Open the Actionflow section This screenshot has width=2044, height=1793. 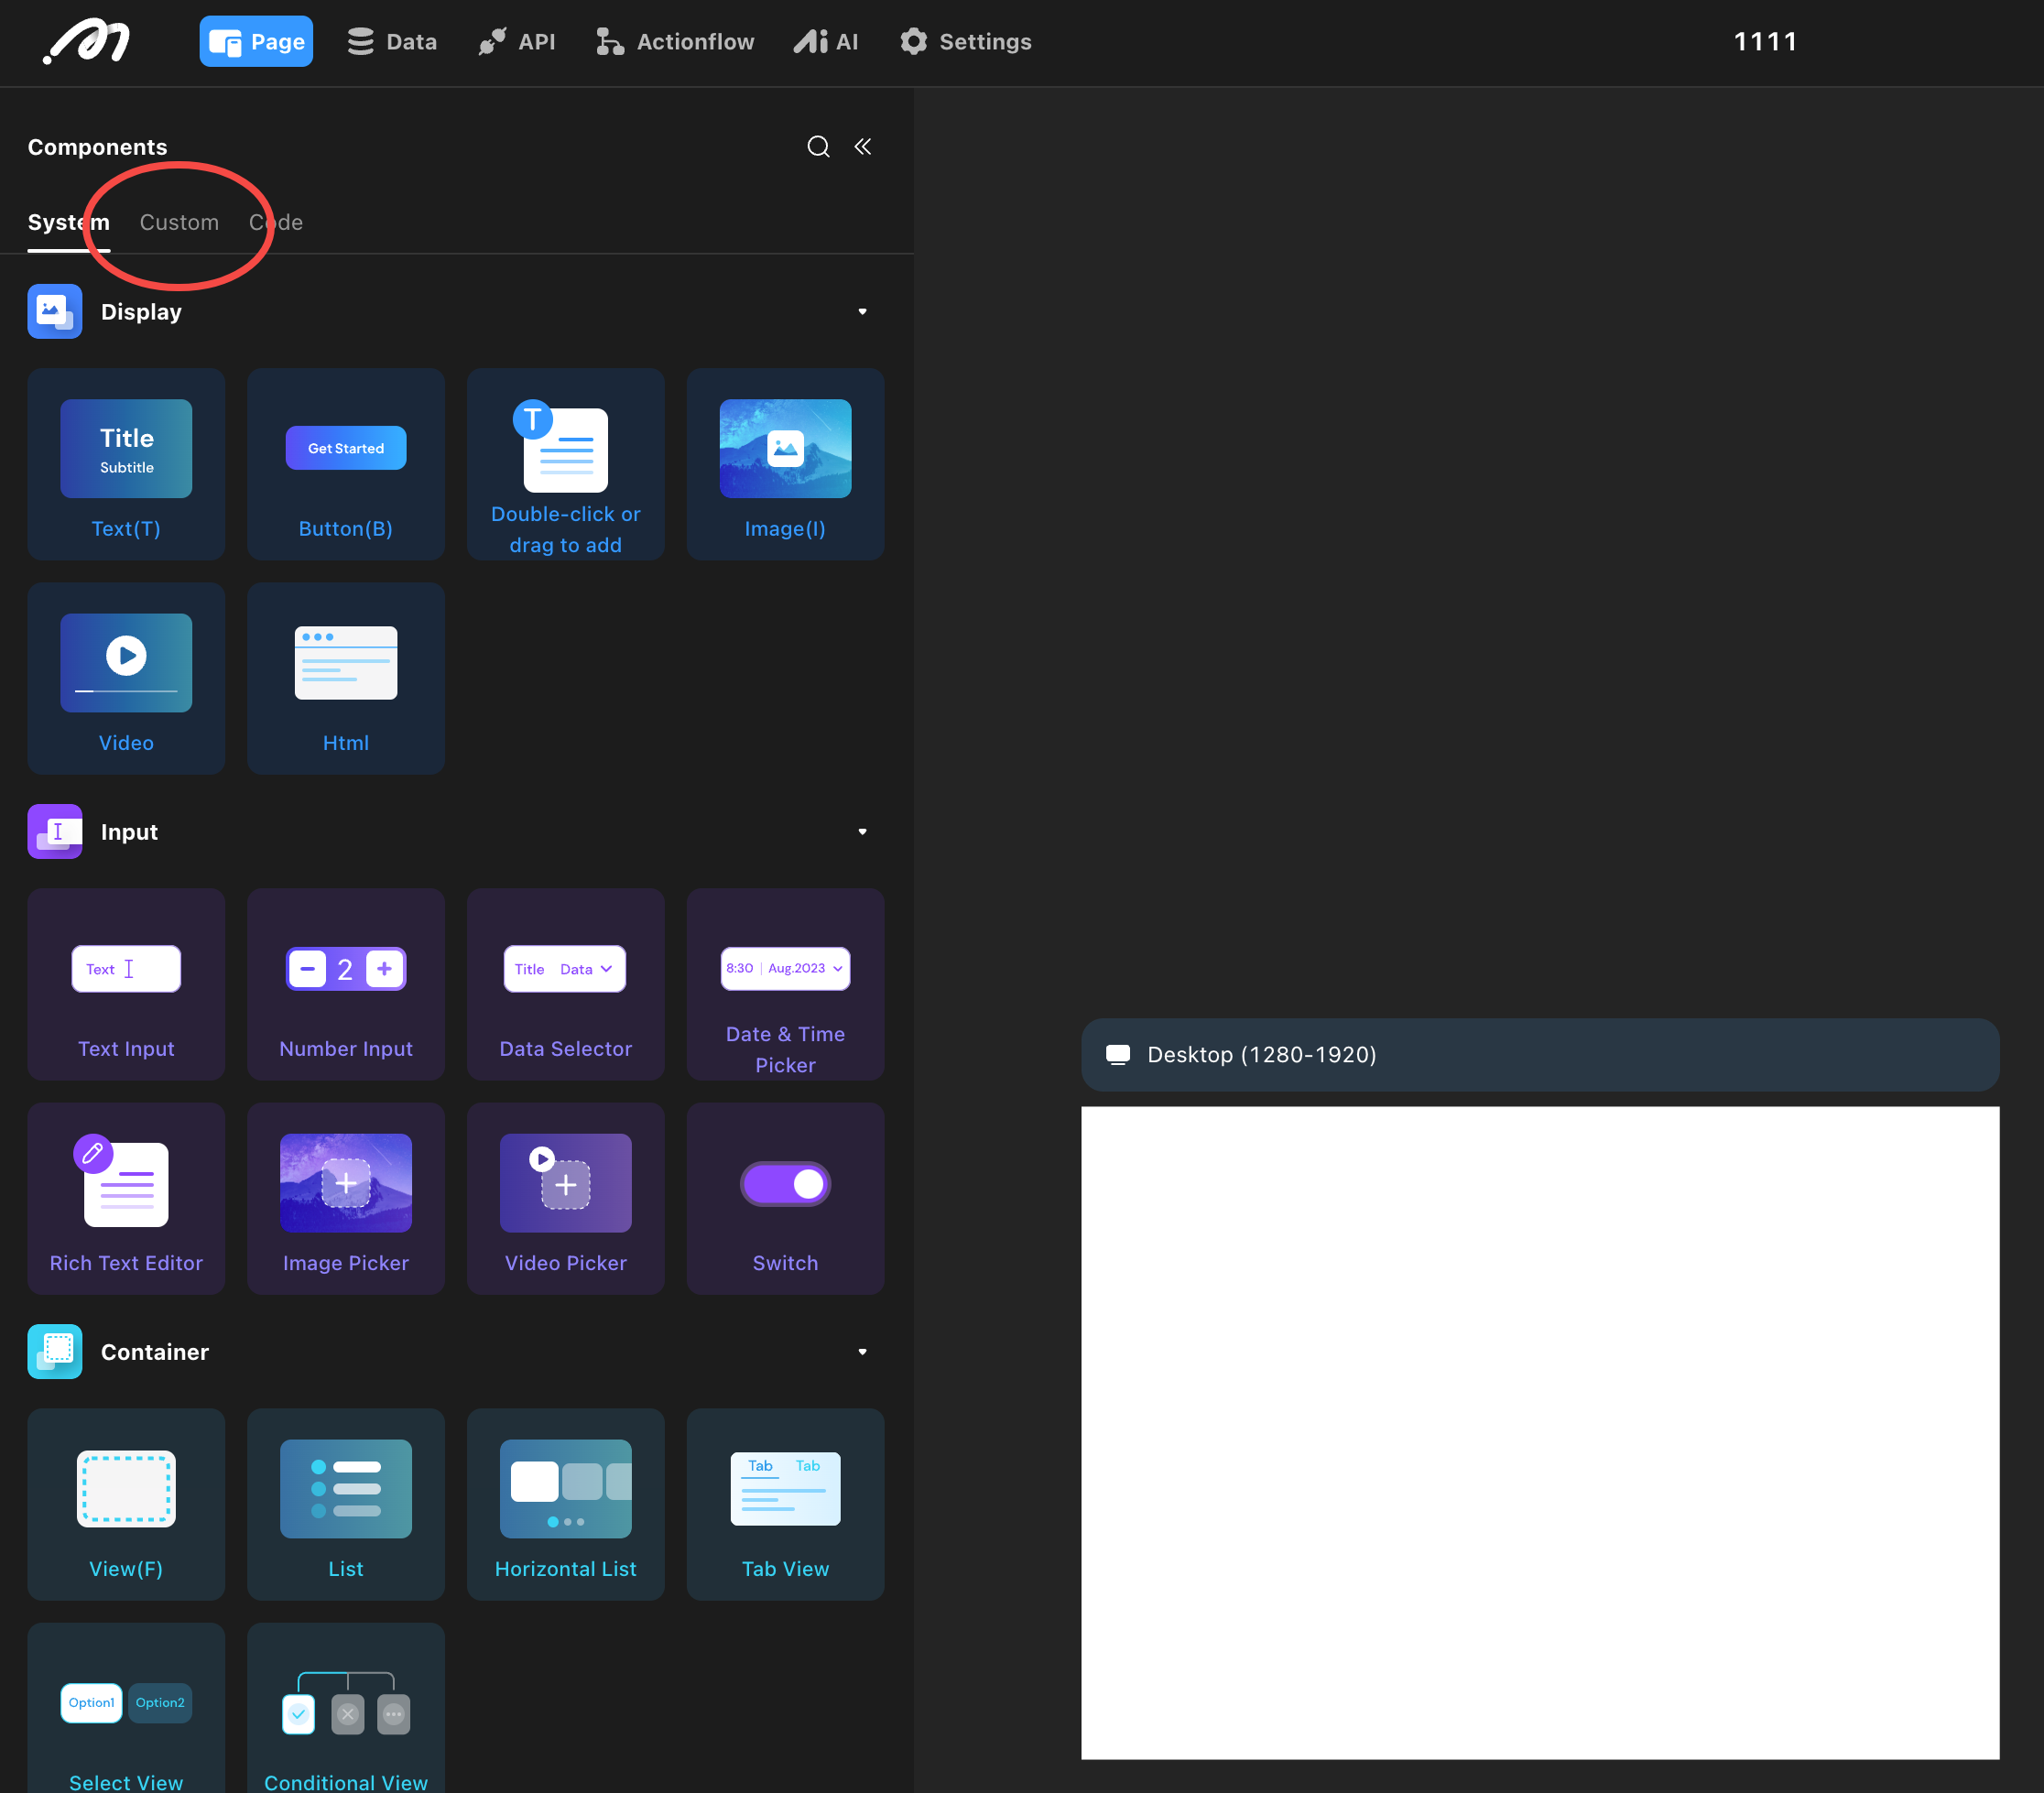tap(675, 42)
